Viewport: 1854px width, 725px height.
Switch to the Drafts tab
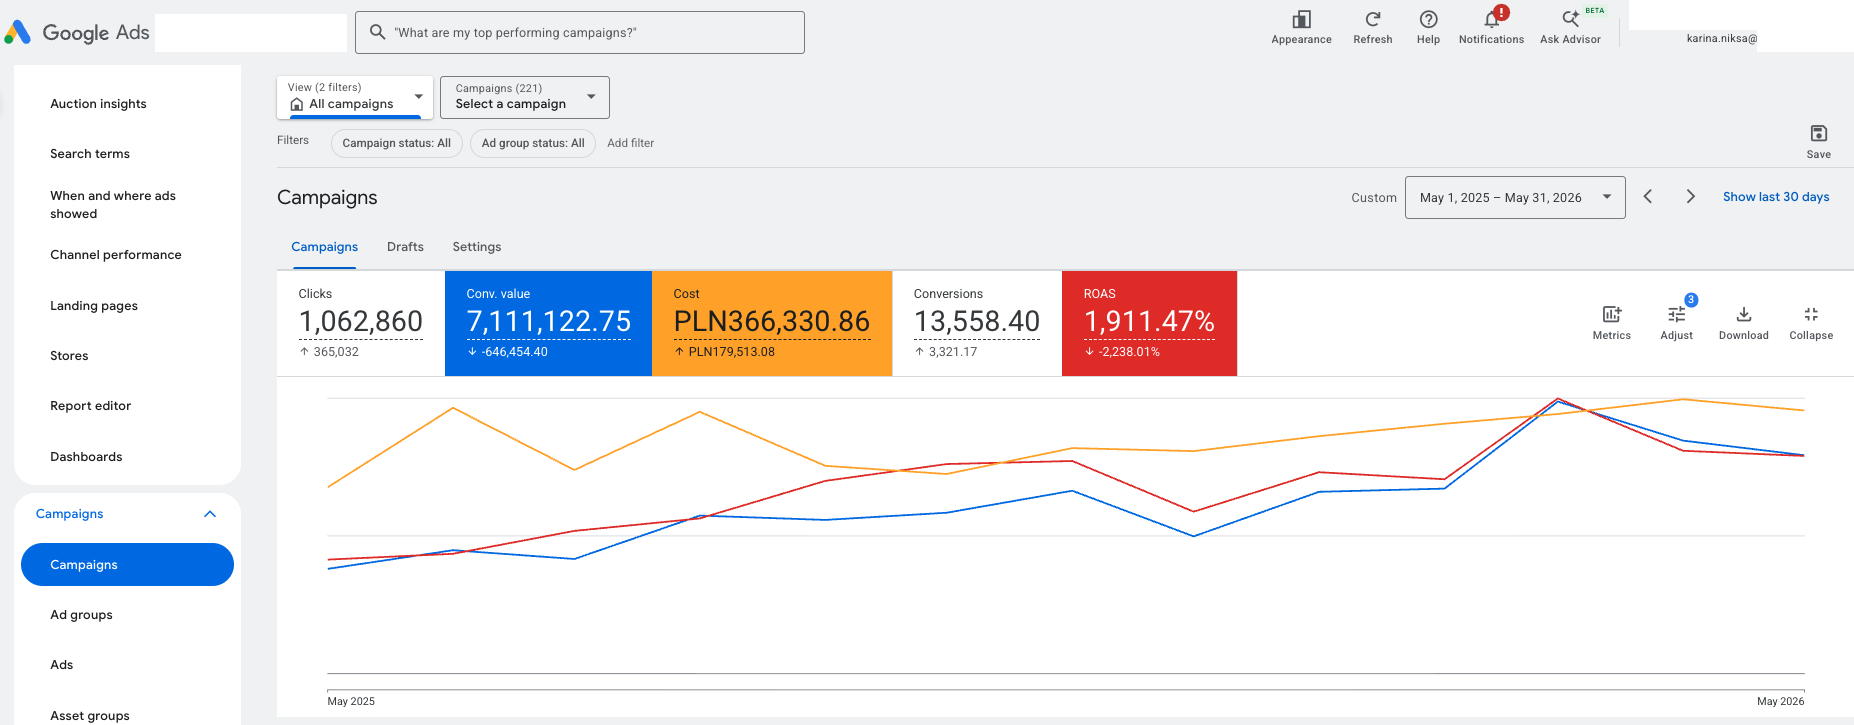[x=405, y=247]
